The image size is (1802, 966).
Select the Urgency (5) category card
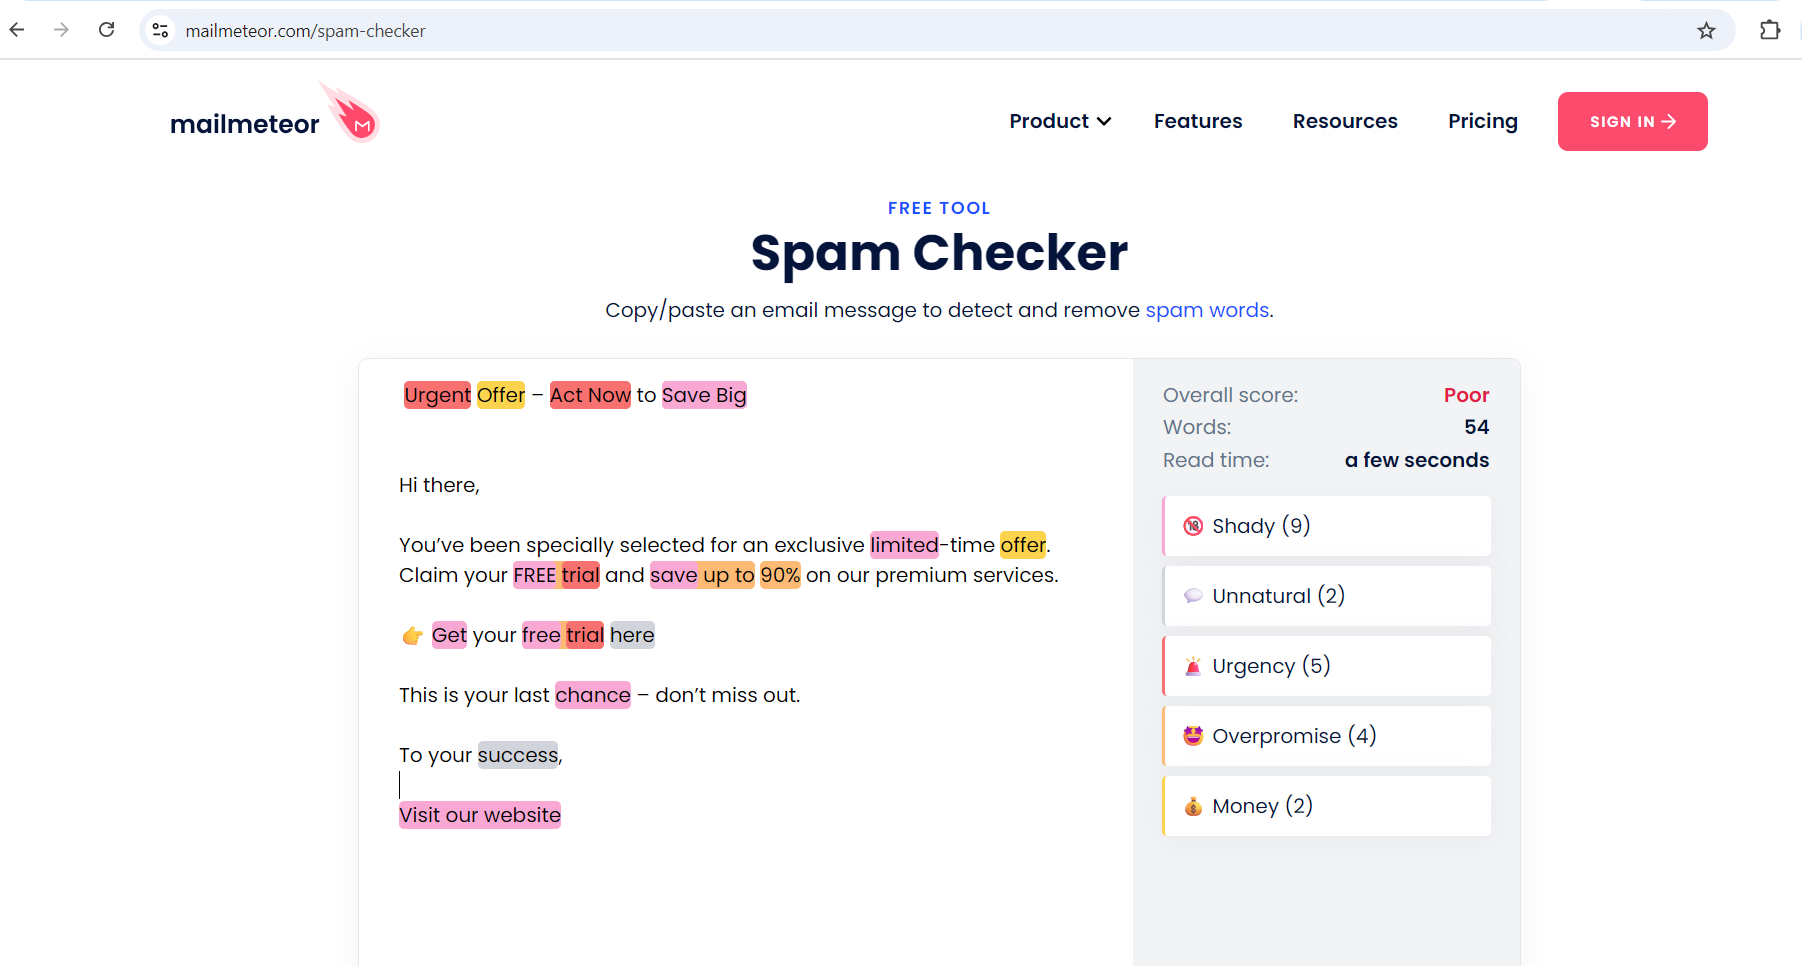pos(1326,666)
